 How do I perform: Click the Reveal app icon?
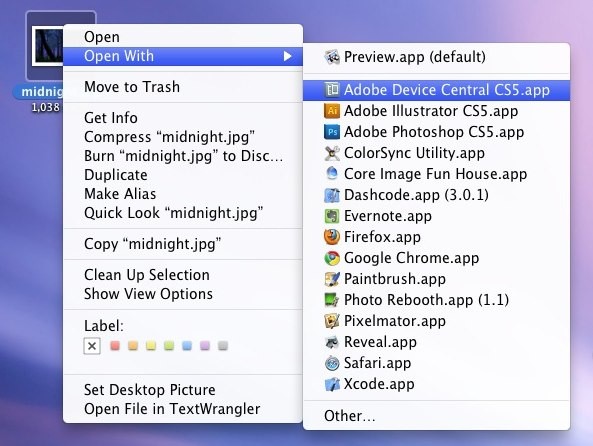[x=332, y=342]
